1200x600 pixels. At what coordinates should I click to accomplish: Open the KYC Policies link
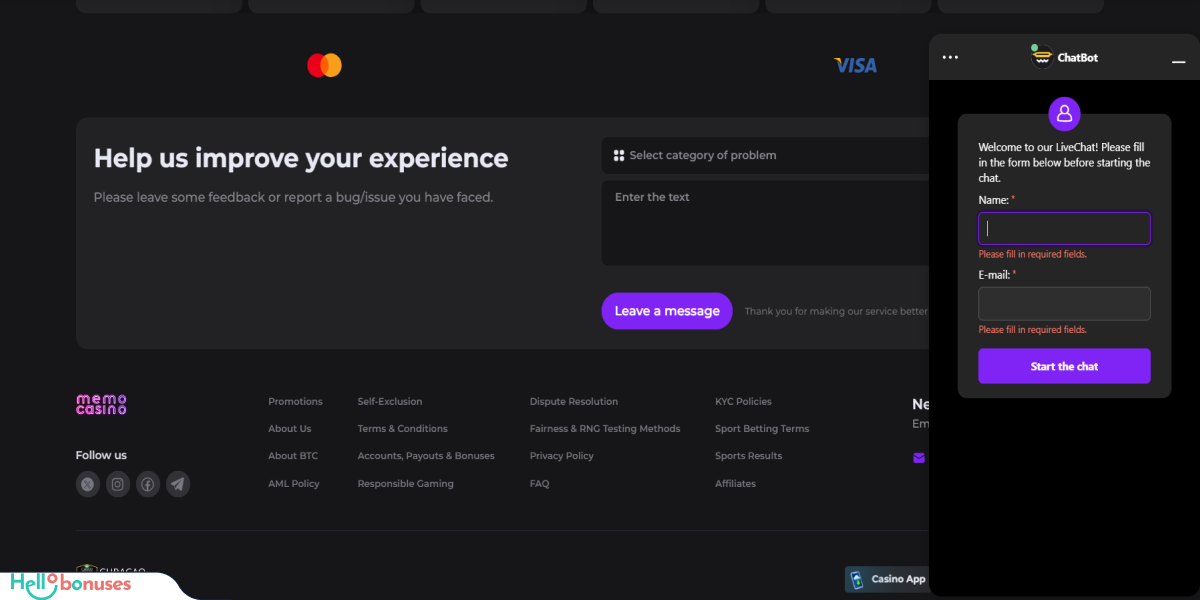point(743,401)
